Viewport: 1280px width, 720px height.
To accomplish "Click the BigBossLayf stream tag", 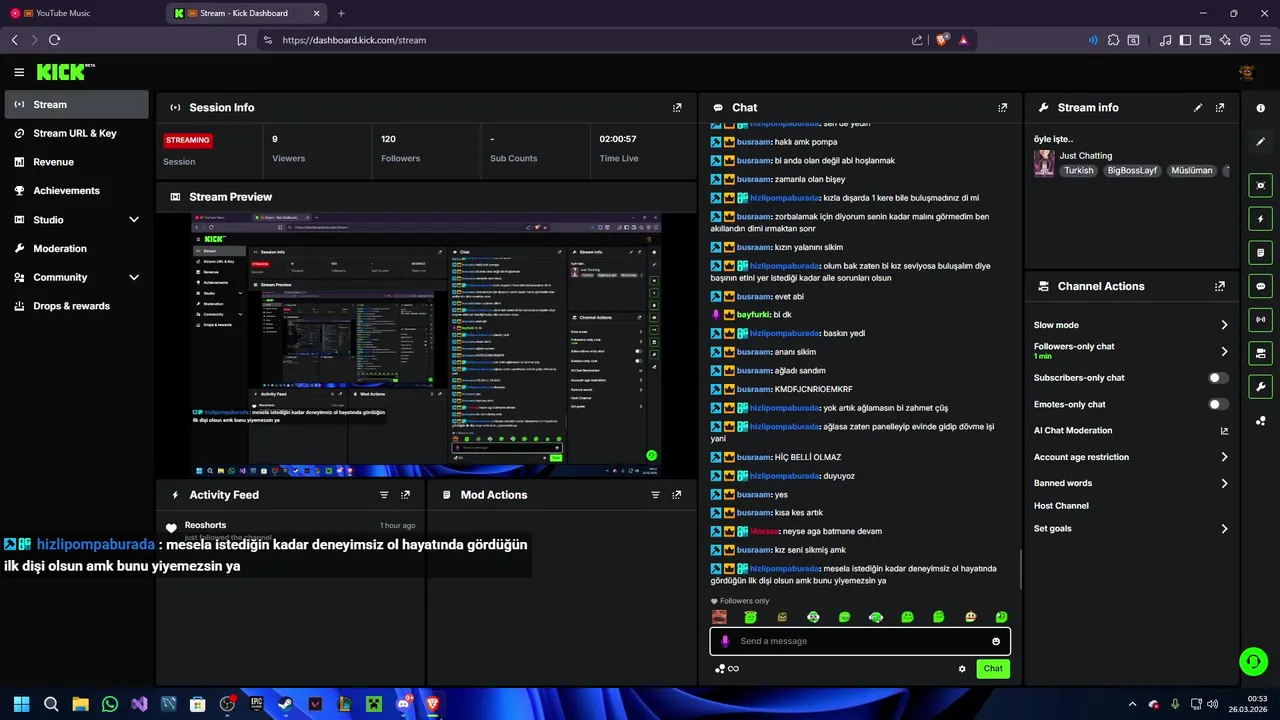I will click(x=1132, y=171).
